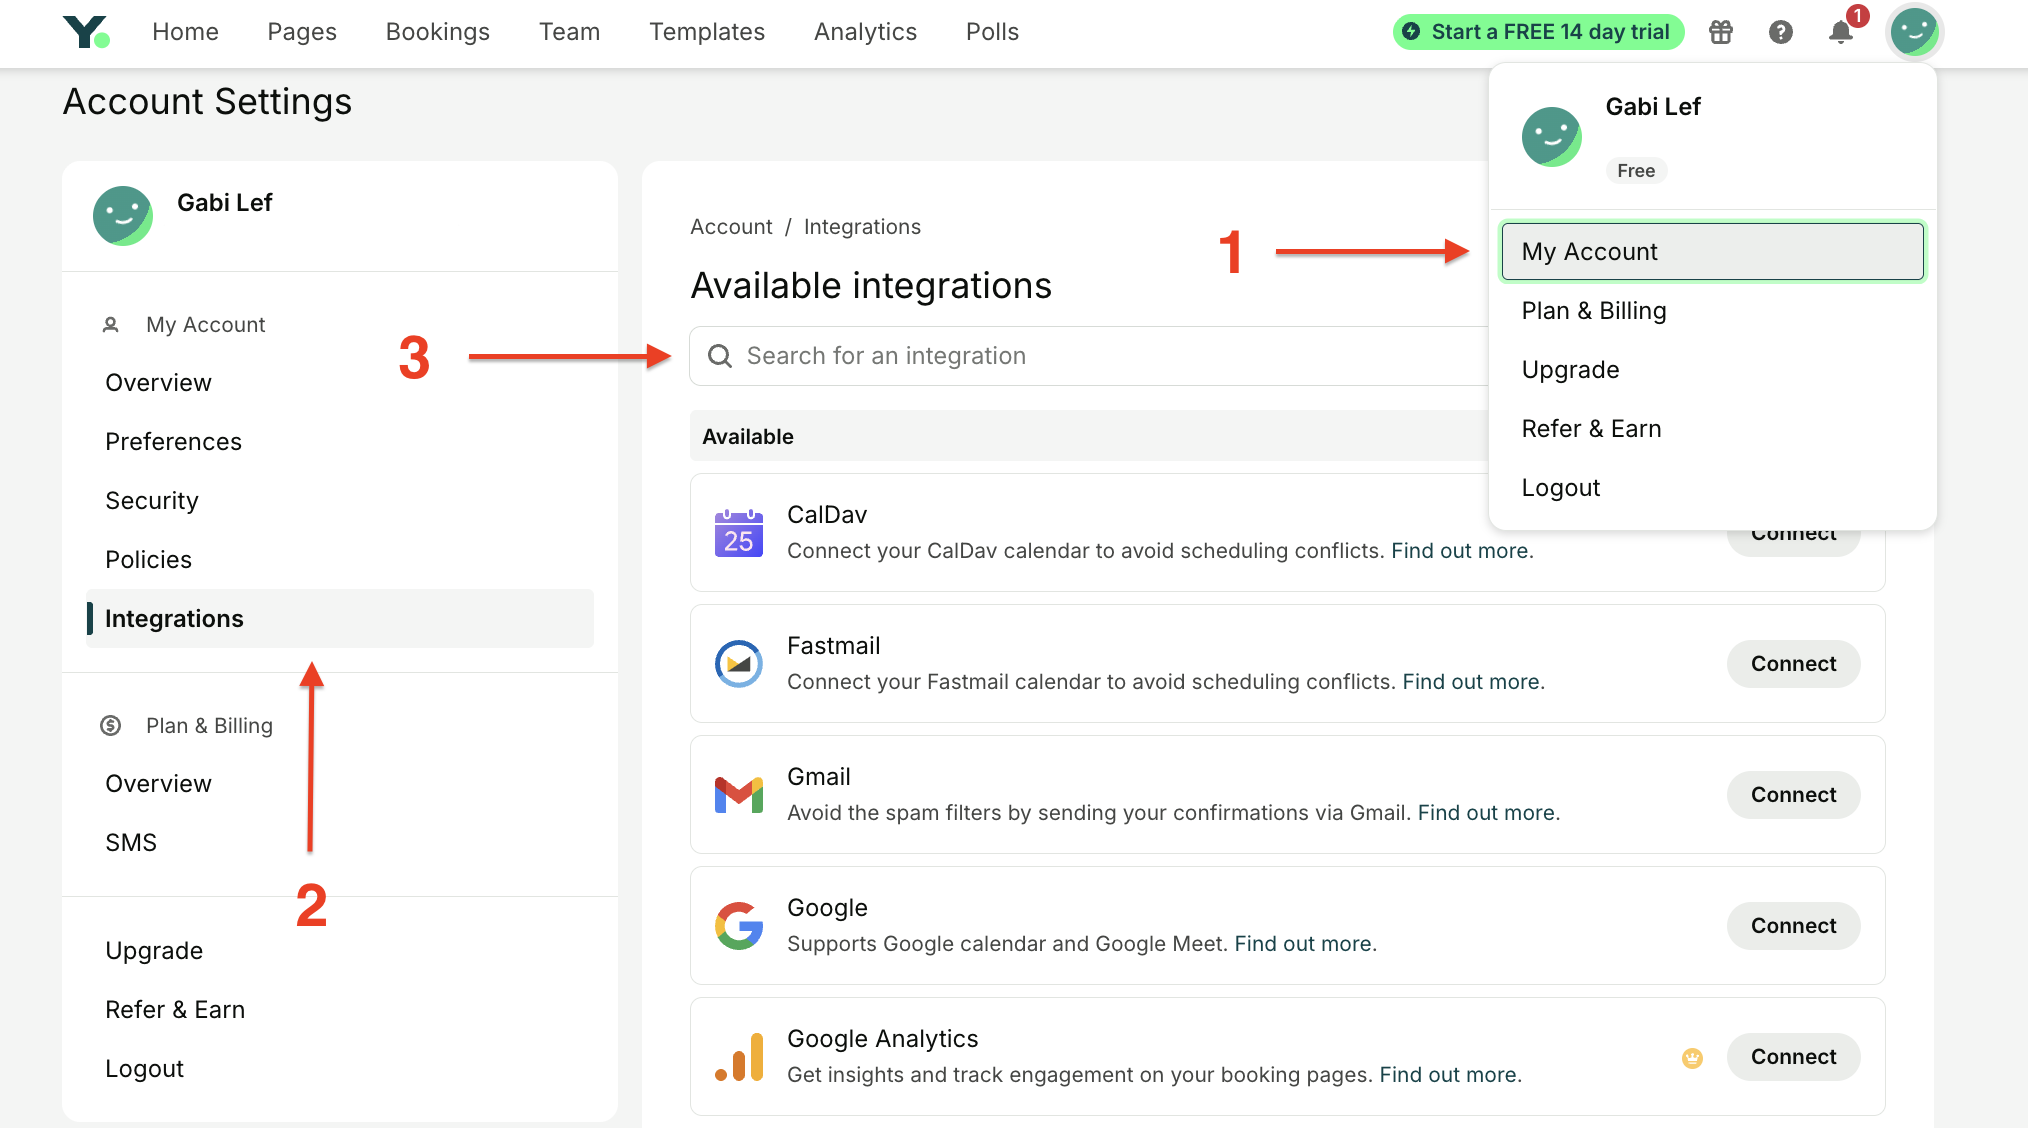Image resolution: width=2028 pixels, height=1128 pixels.
Task: Click the smiley profile avatar
Action: coord(1913,31)
